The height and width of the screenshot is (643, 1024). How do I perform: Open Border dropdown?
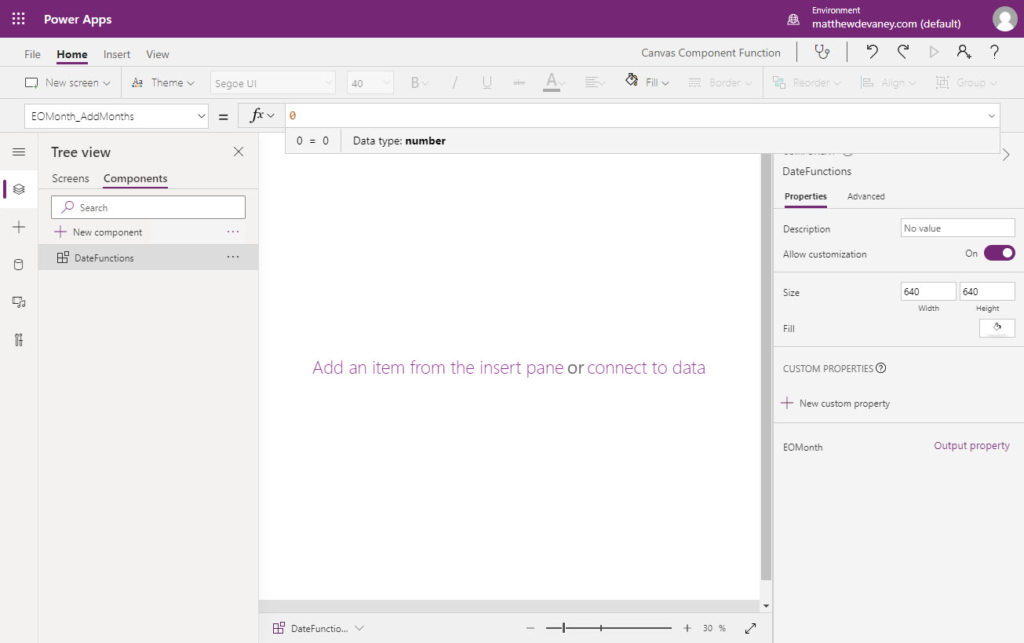point(720,83)
